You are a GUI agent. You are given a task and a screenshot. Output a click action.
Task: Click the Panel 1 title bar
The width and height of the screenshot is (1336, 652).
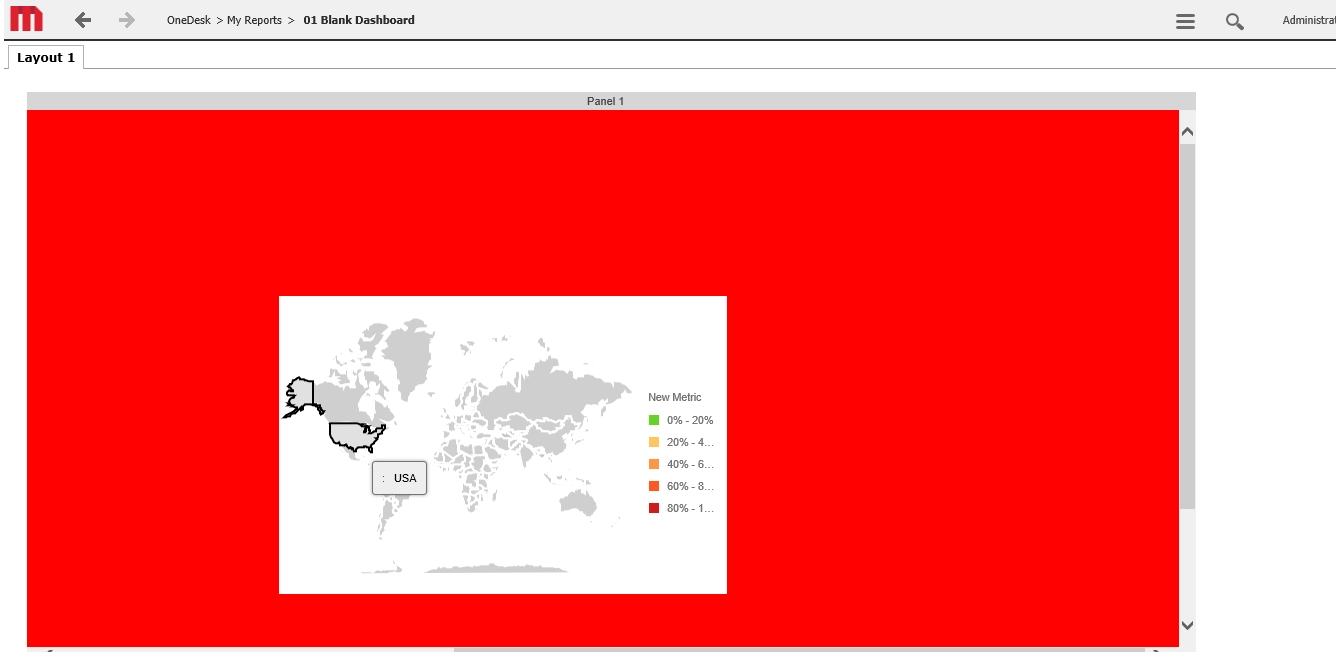click(x=605, y=101)
